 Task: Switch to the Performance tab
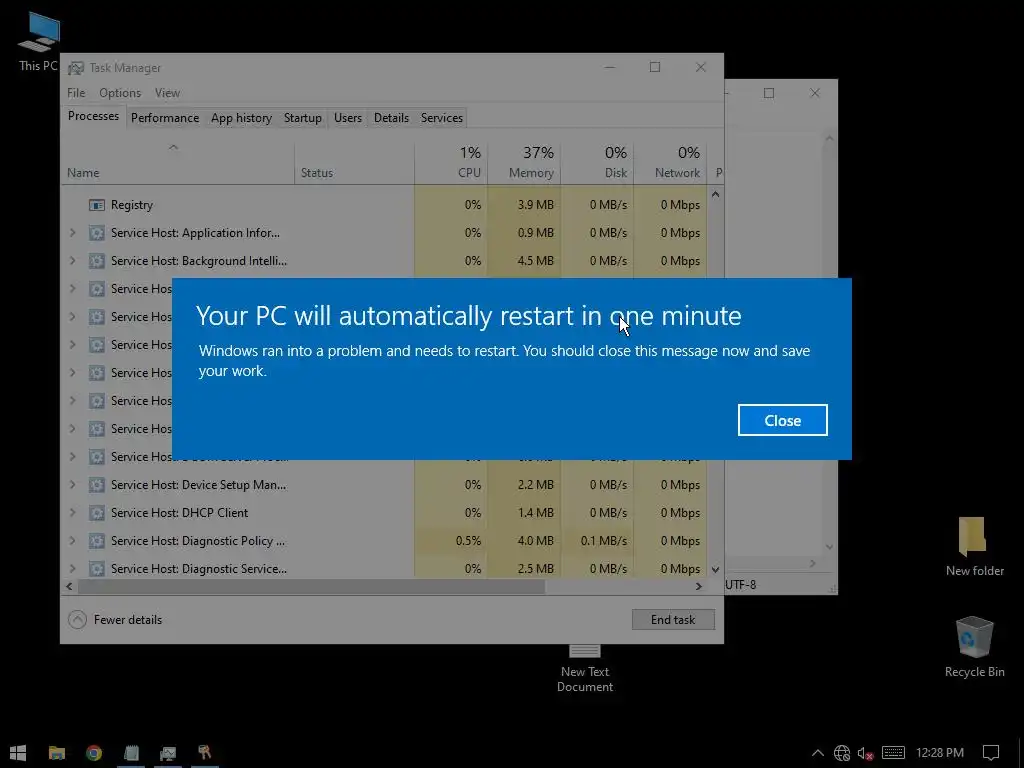pos(165,118)
